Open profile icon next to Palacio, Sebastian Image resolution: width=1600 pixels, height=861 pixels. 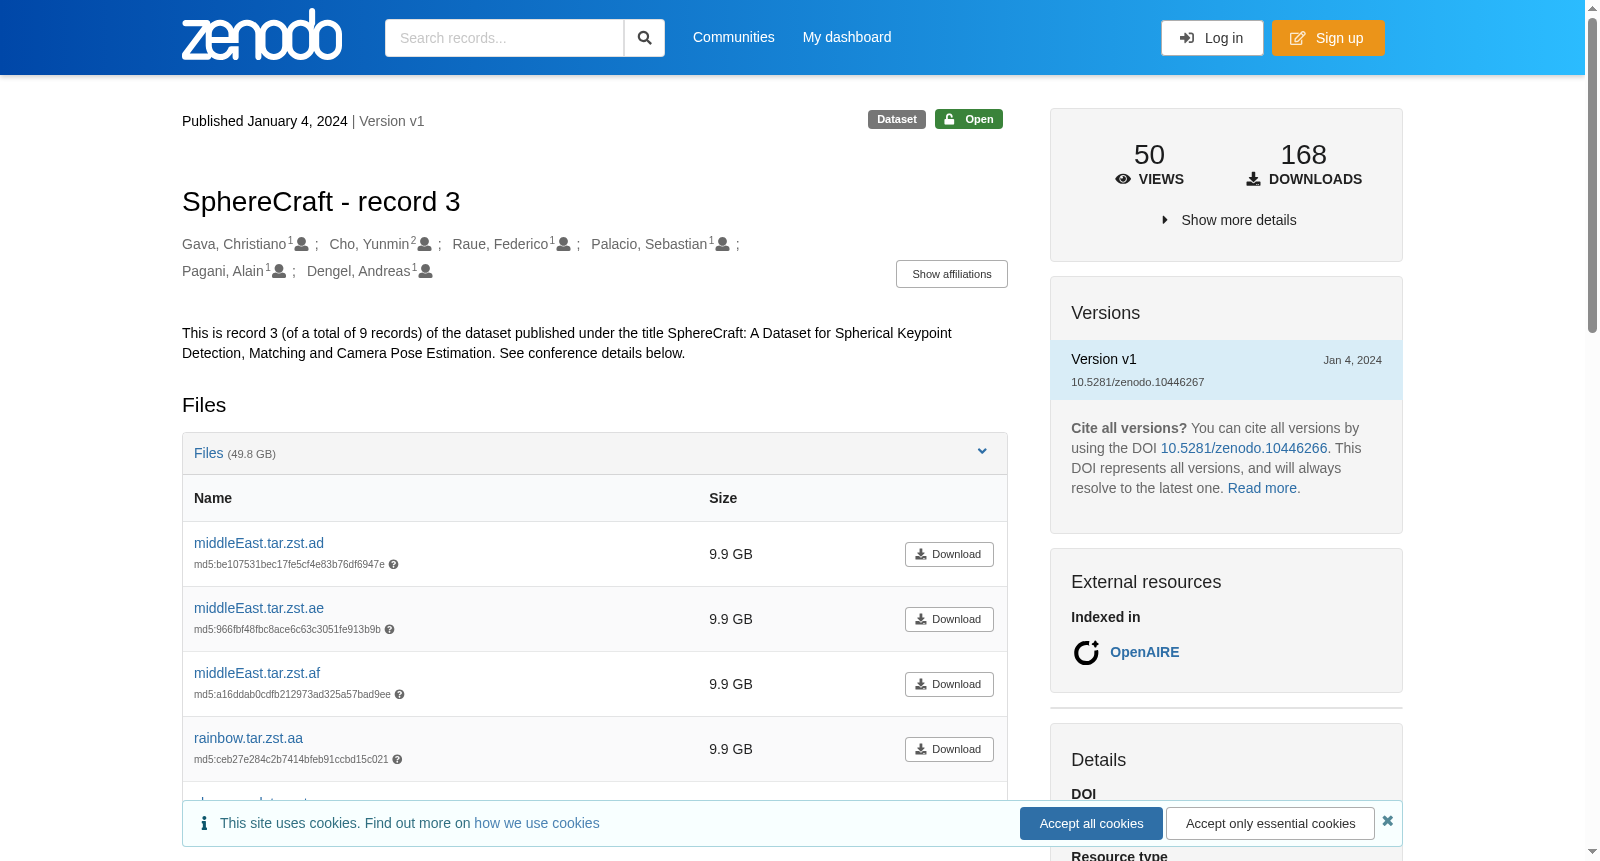tap(722, 244)
